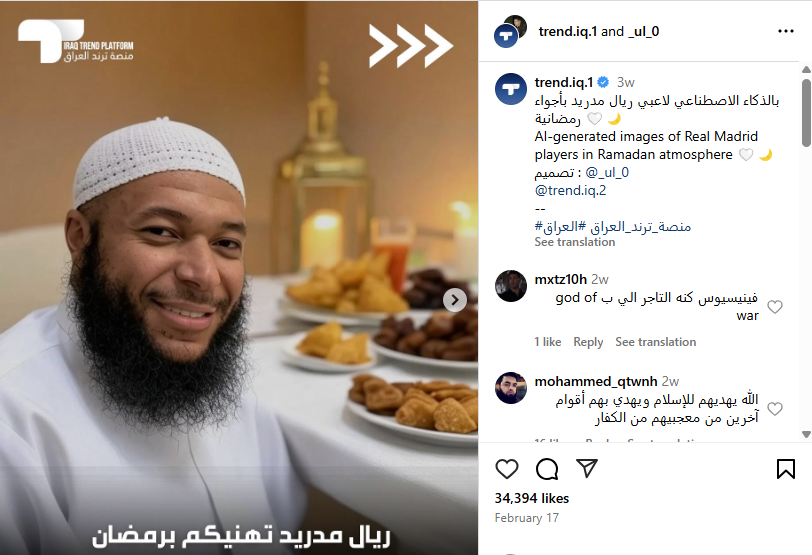
Task: Save the post with the bookmark icon
Action: (785, 469)
